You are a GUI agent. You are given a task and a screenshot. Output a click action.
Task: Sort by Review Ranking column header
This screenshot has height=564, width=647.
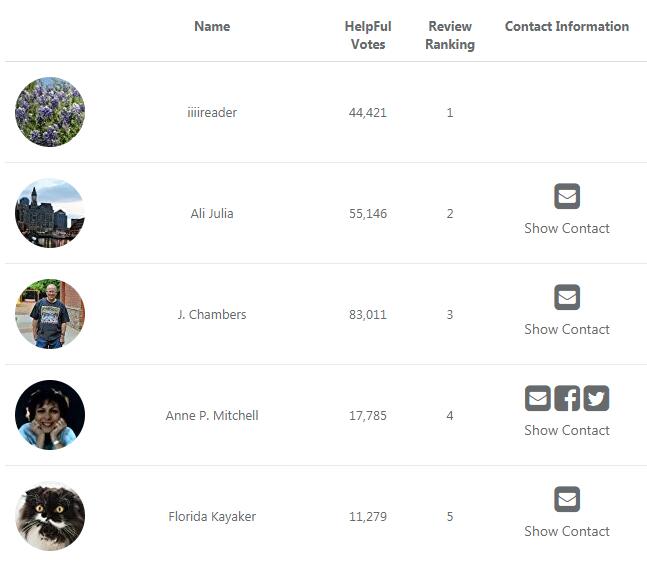pos(450,35)
